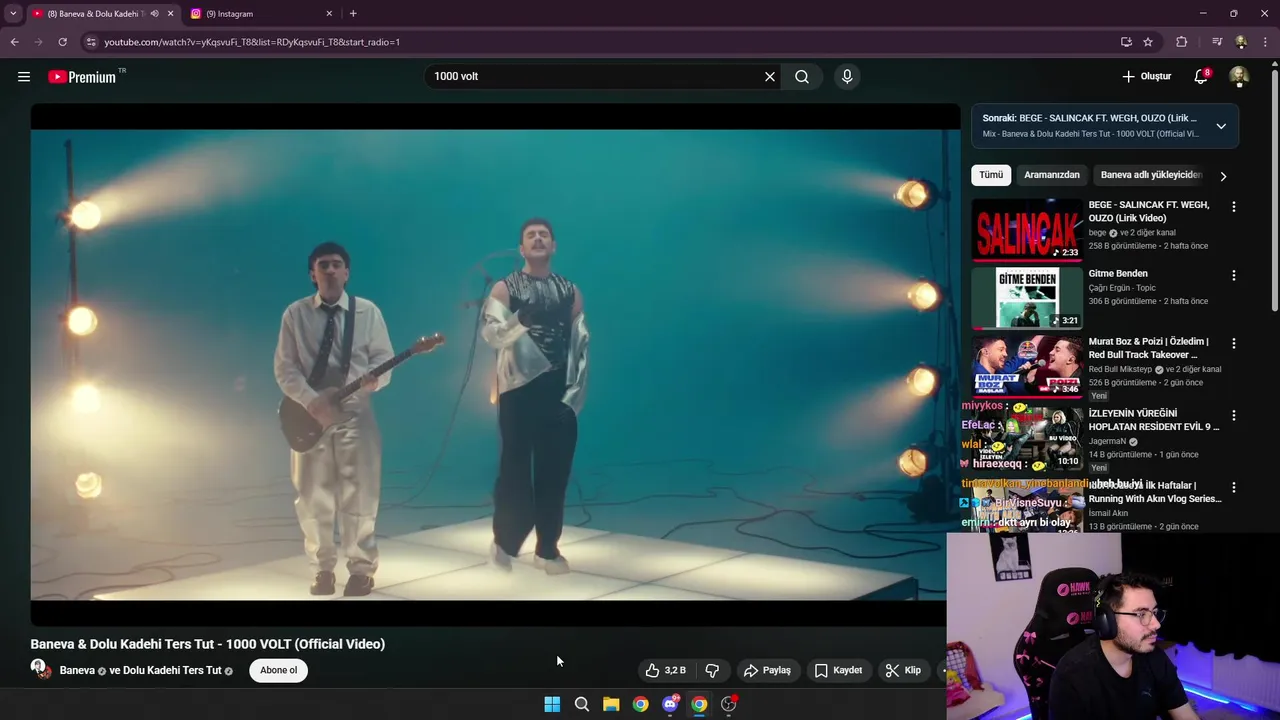The image size is (1280, 720).
Task: Select Baneva adlı yükleyiciden chip
Action: 1150,175
